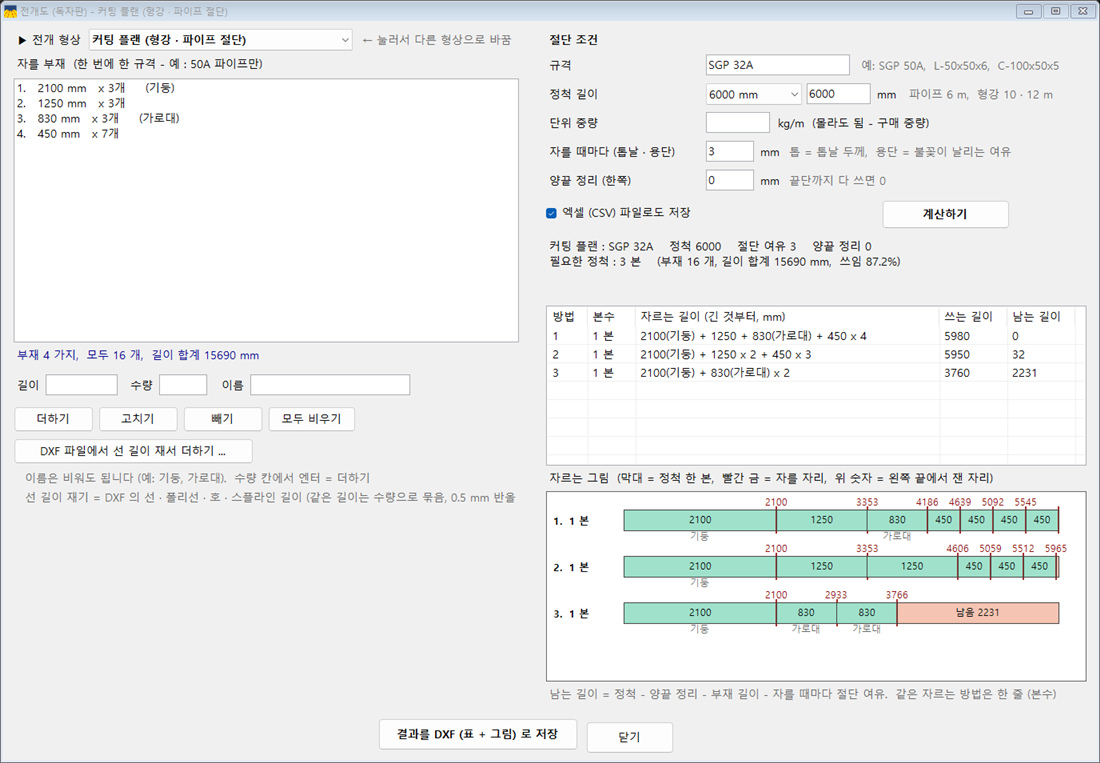Focus the 양끝 정리 (한쪽) value field
The height and width of the screenshot is (763, 1100).
pos(730,180)
